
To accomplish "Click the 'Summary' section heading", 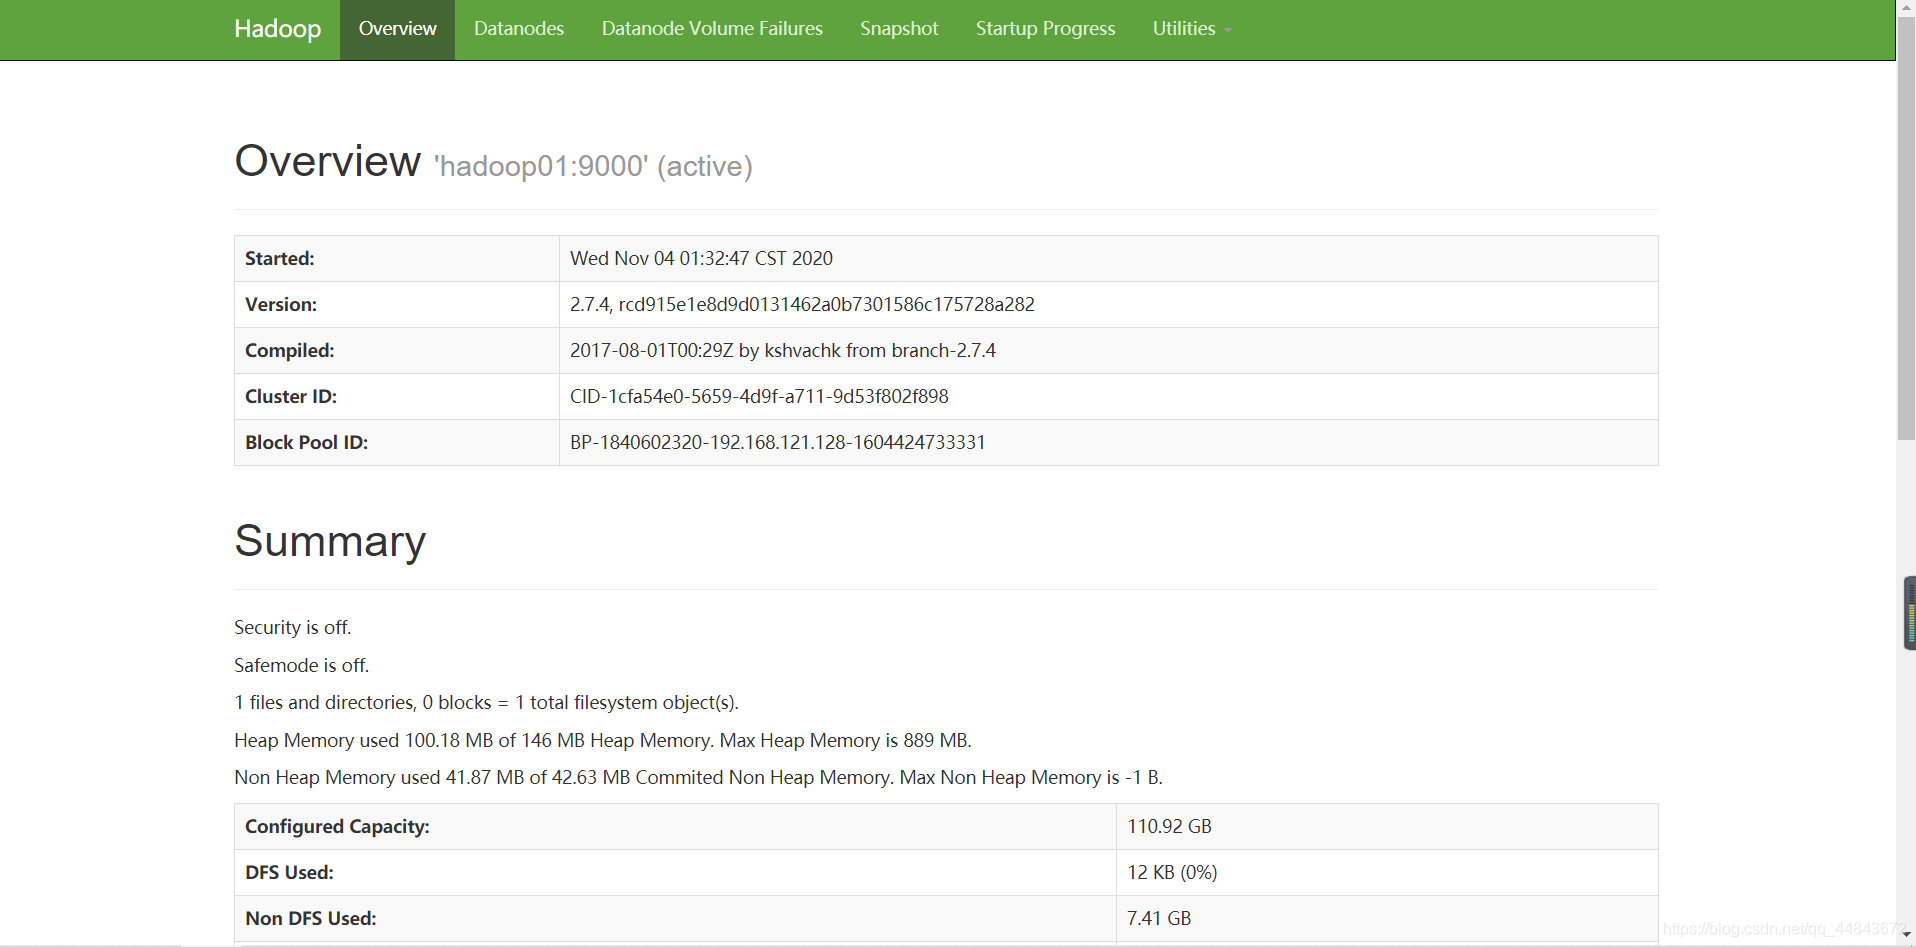I will 330,541.
